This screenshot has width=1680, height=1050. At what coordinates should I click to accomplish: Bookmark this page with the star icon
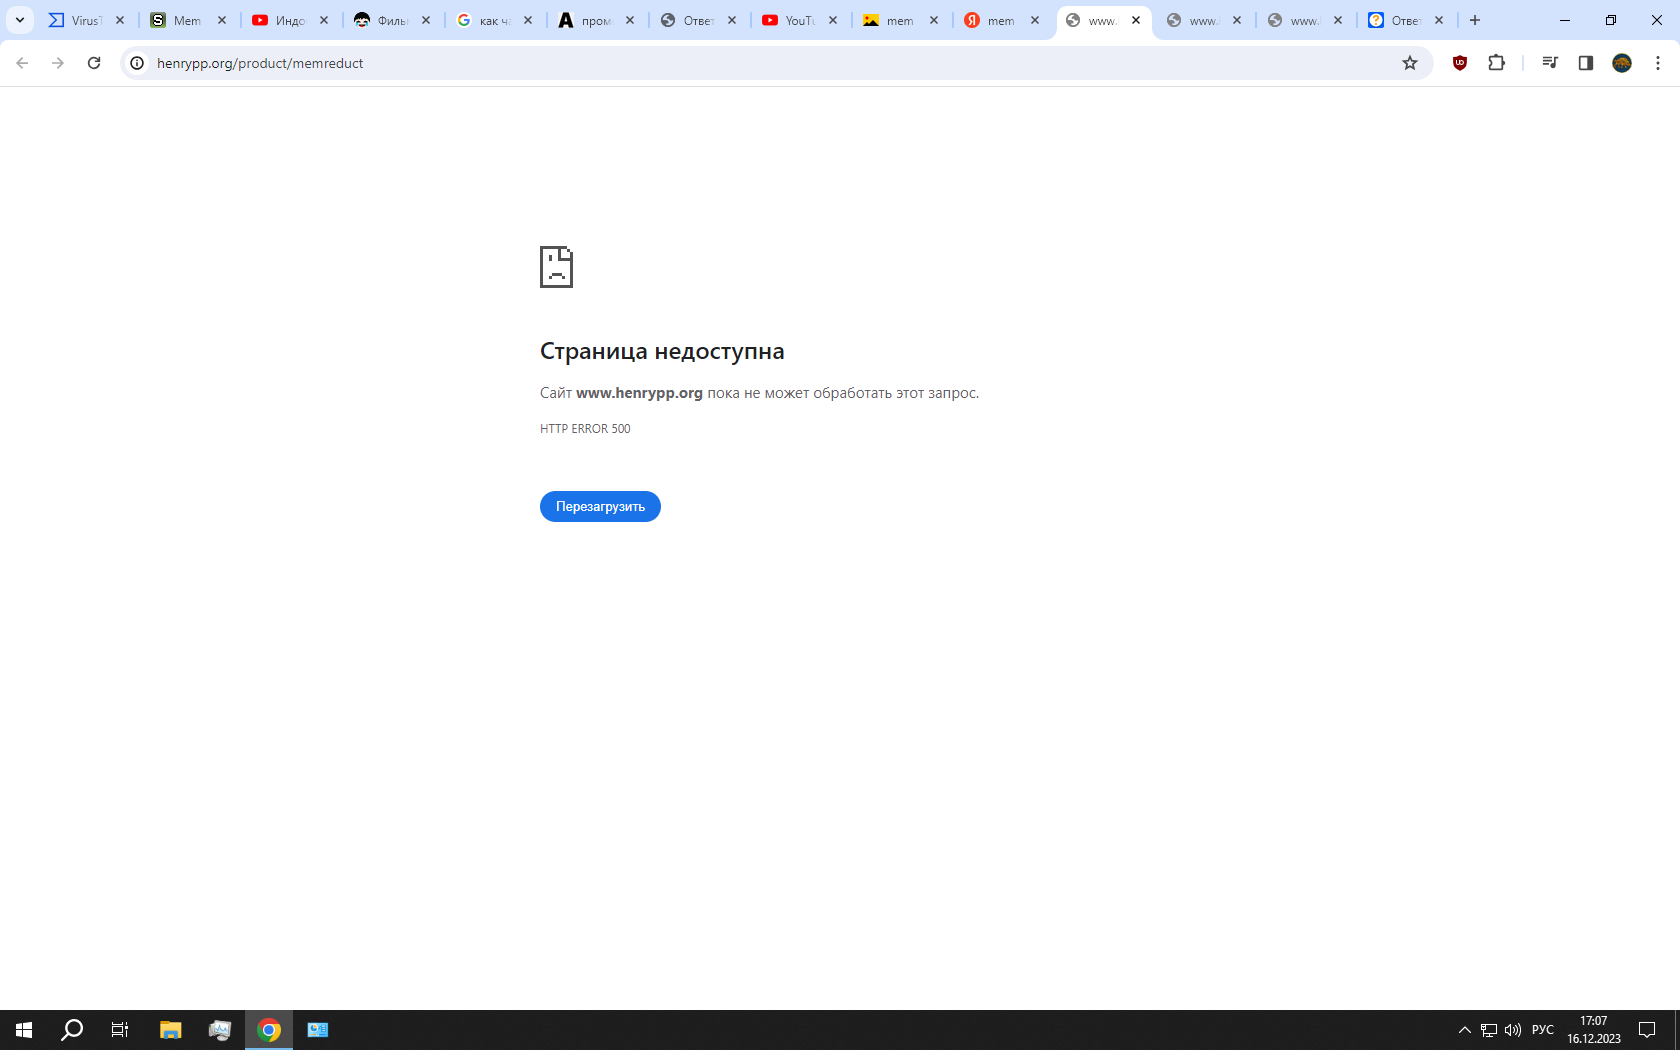click(x=1410, y=63)
